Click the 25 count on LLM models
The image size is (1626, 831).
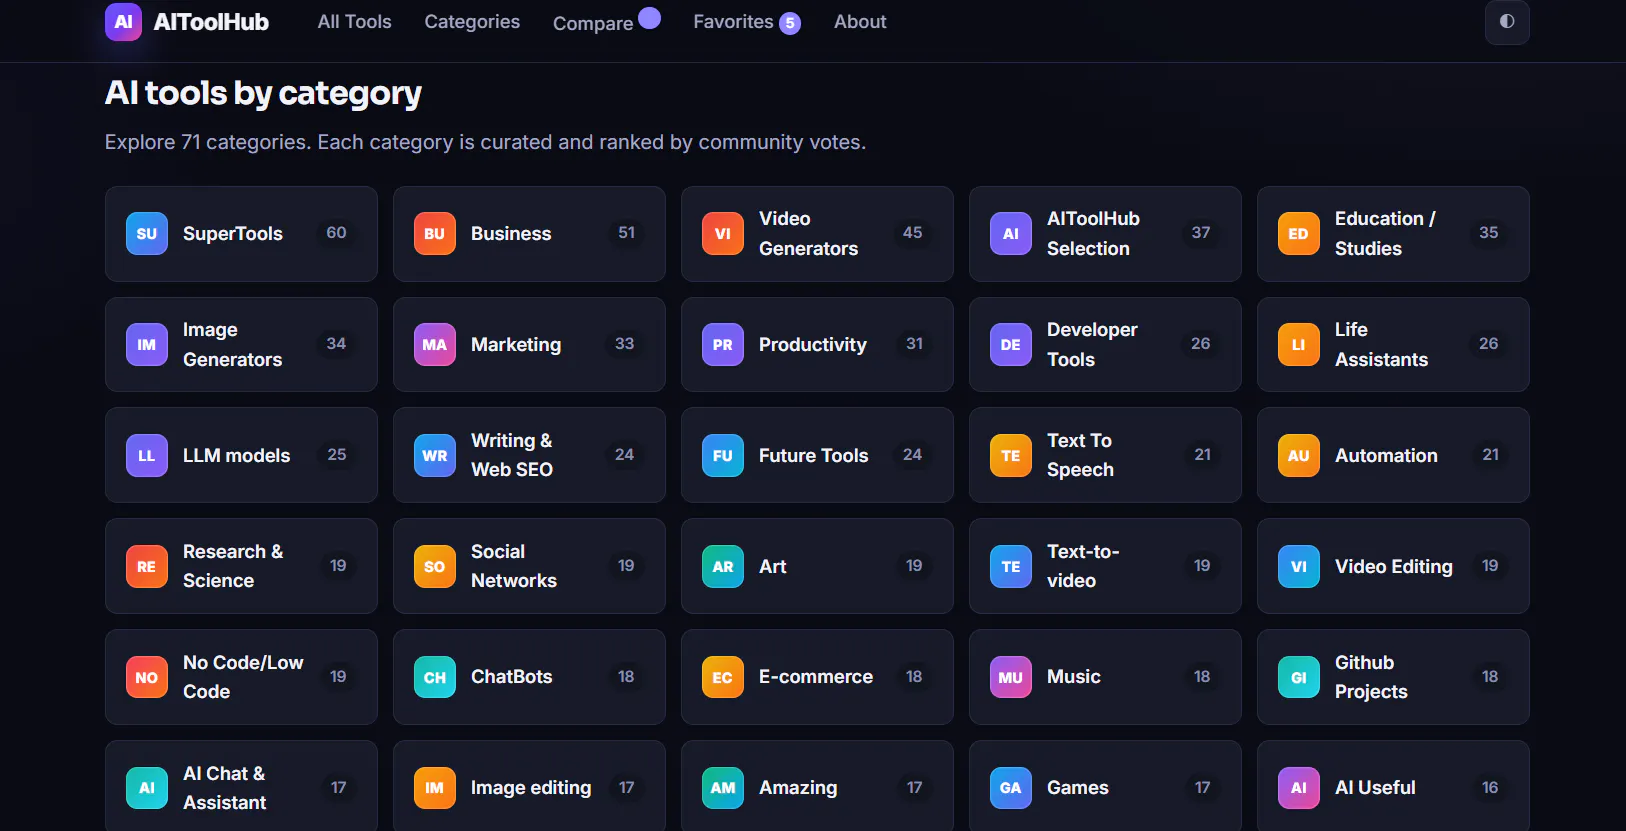click(337, 455)
